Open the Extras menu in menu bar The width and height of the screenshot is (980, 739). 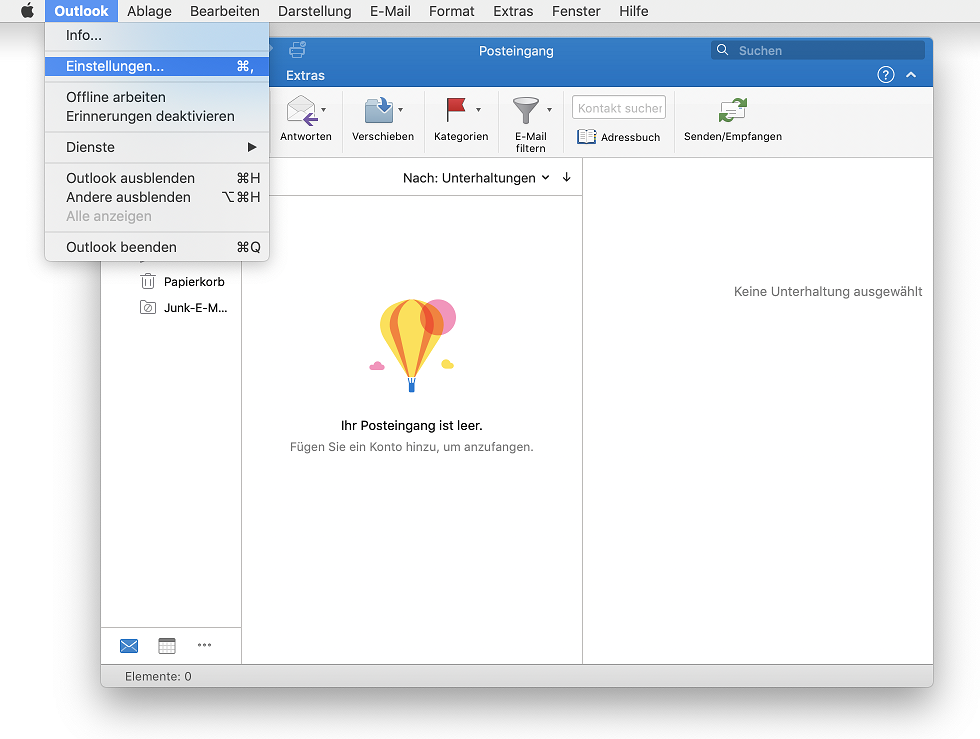513,11
